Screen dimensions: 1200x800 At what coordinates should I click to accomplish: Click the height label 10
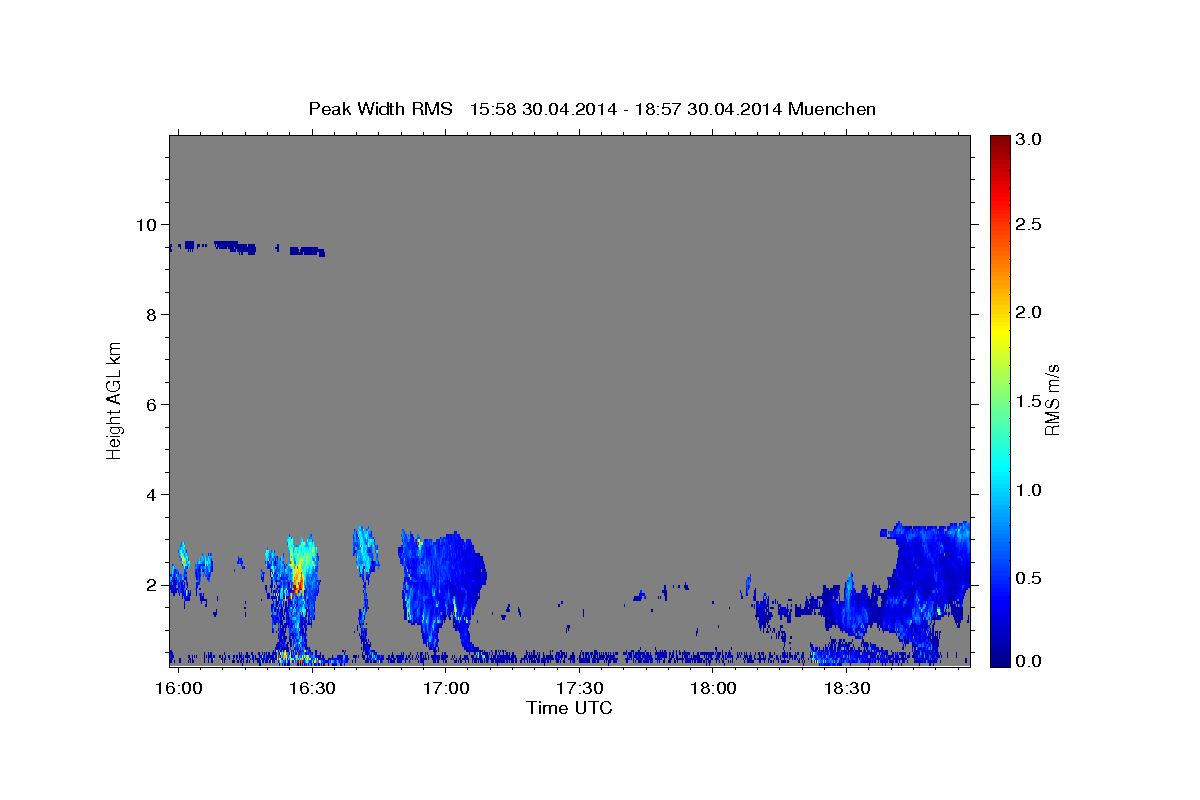149,225
